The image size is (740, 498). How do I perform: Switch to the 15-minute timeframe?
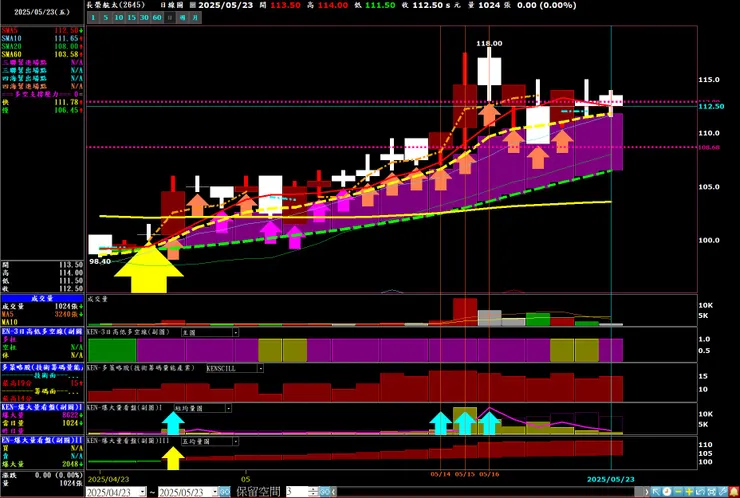coord(132,17)
